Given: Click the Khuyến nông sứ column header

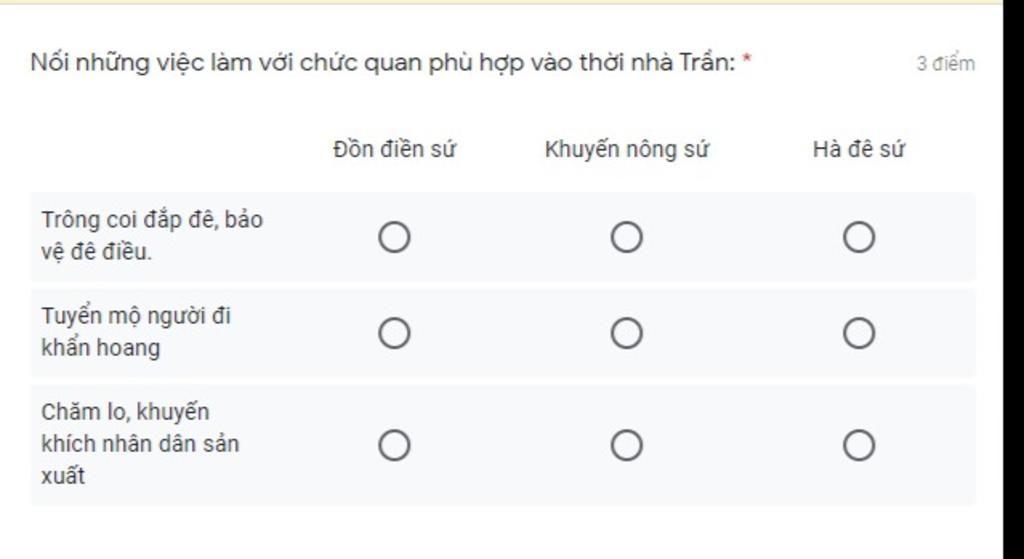Looking at the screenshot, I should click(626, 150).
